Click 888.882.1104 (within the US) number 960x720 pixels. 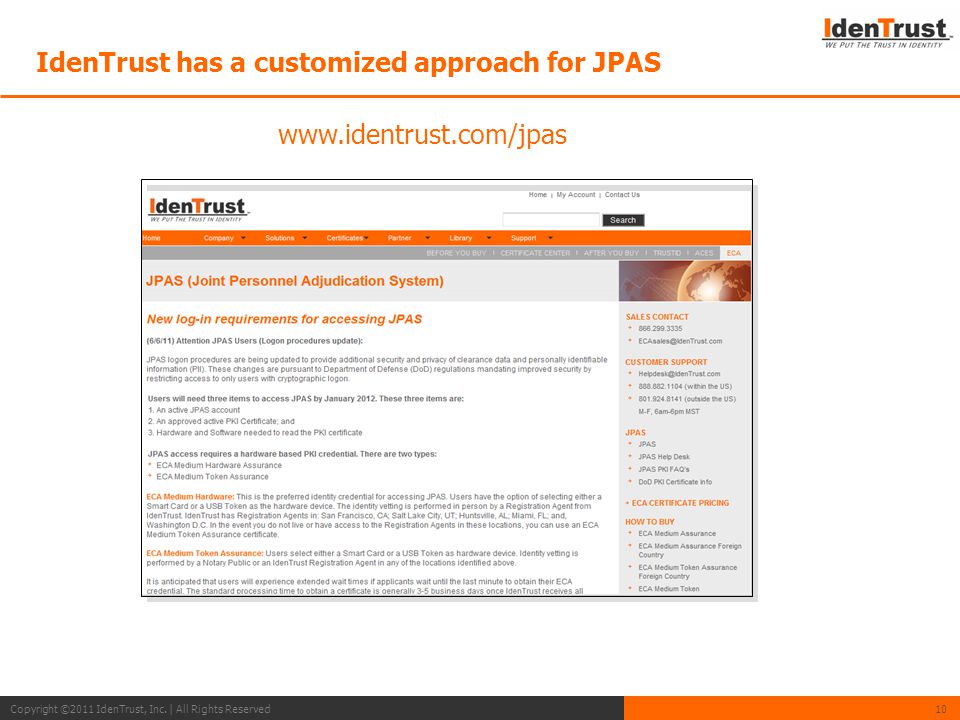(x=684, y=386)
